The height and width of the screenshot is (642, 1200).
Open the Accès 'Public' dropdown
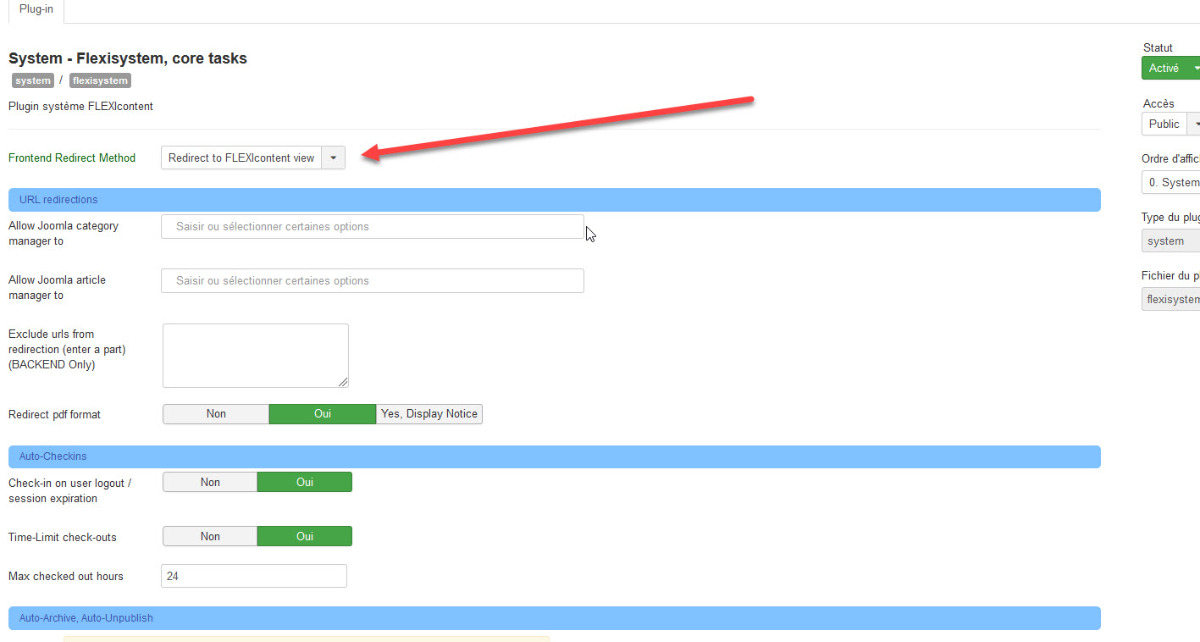tap(1170, 124)
